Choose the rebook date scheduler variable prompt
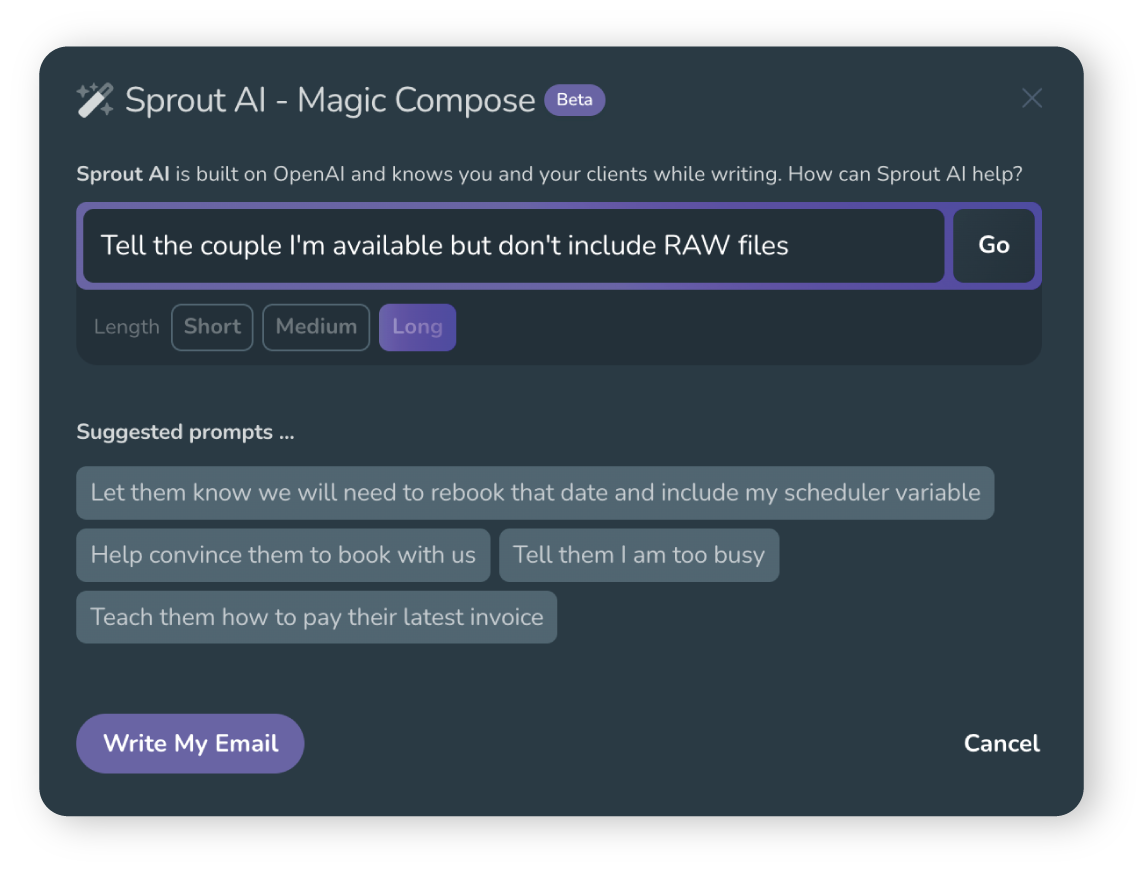Screen dimensions: 1147x873 535,493
